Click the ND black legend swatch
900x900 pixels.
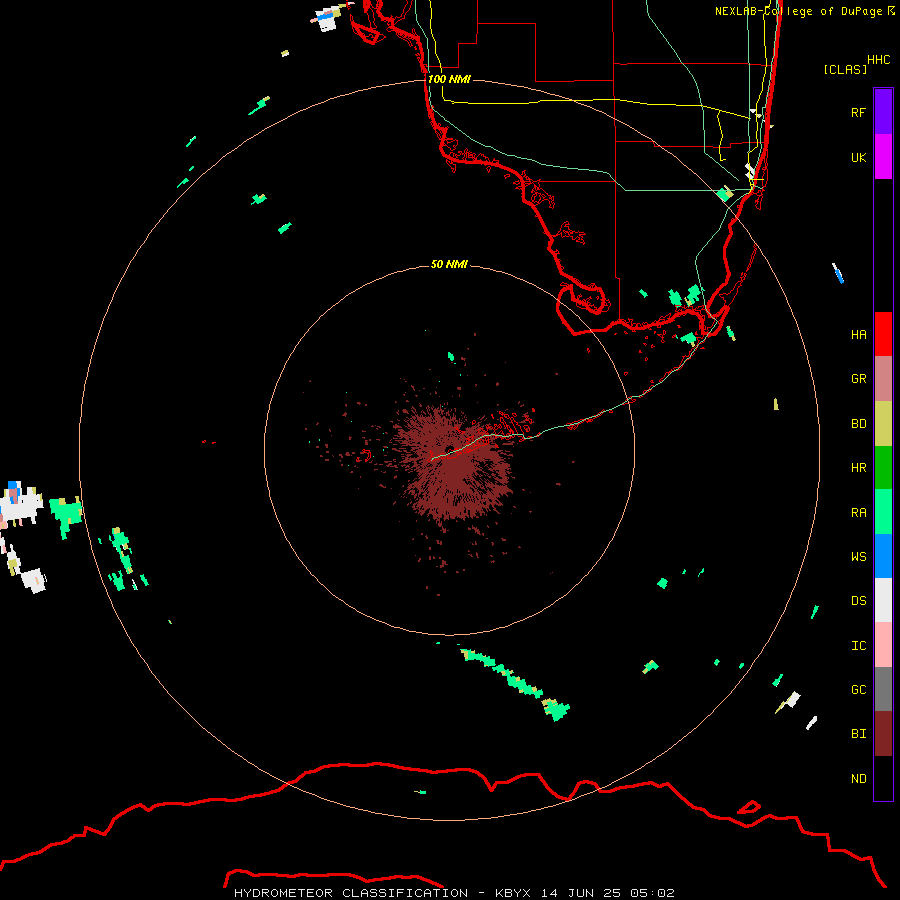click(x=883, y=778)
